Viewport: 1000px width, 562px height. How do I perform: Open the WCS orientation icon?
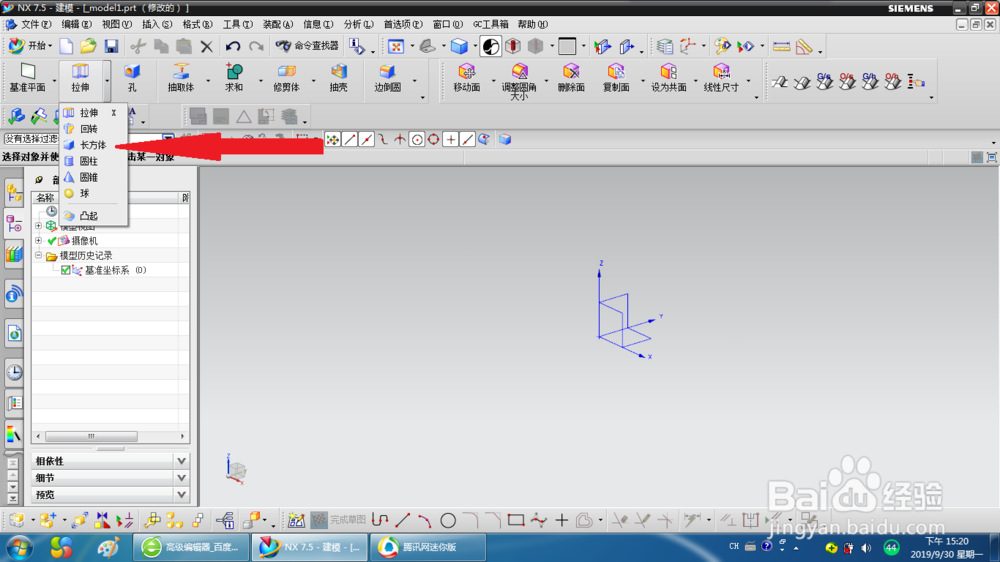pyautogui.click(x=688, y=46)
